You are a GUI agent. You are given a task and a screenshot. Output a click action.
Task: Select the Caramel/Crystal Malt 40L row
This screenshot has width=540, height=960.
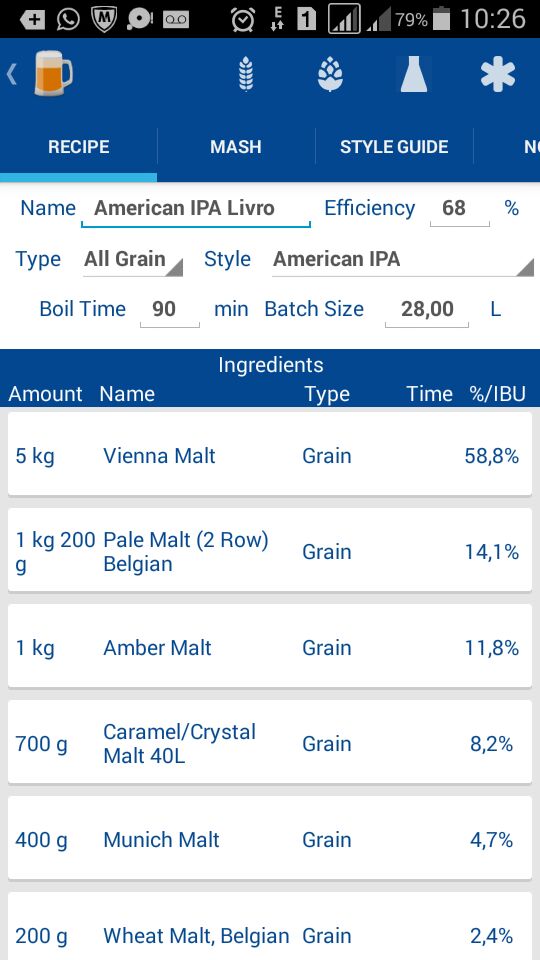tap(270, 742)
